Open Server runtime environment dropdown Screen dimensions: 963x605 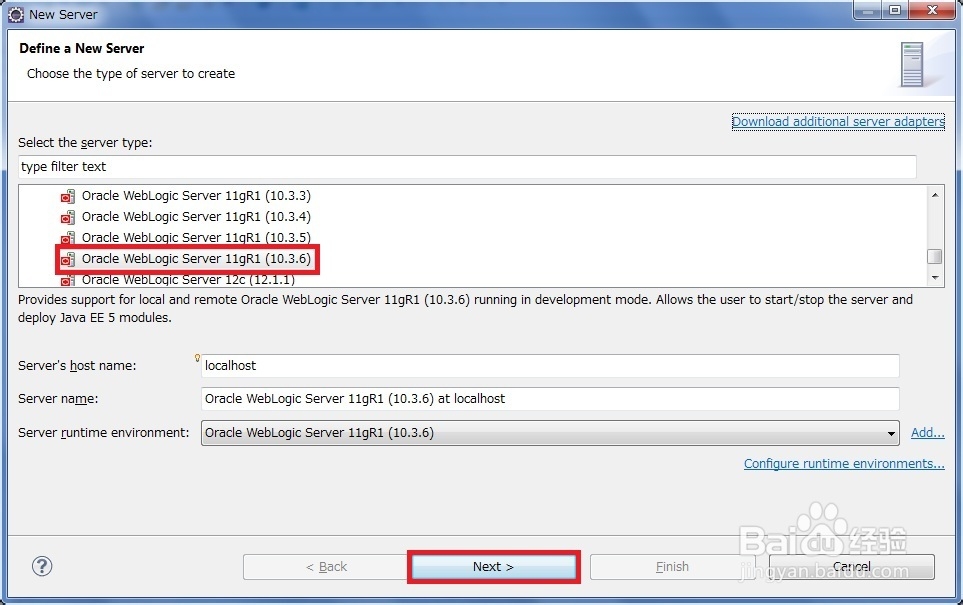550,433
